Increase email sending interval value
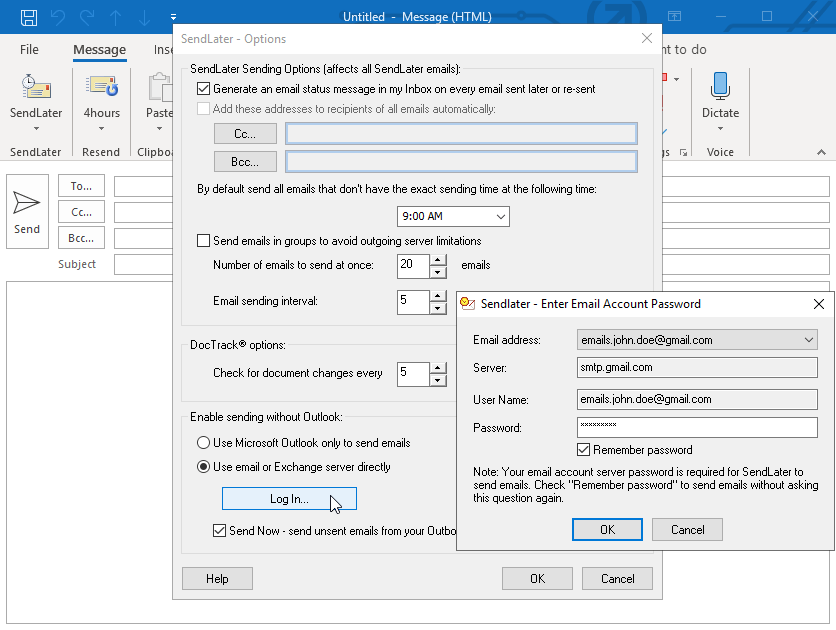Screen dimensions: 836x630 438,296
